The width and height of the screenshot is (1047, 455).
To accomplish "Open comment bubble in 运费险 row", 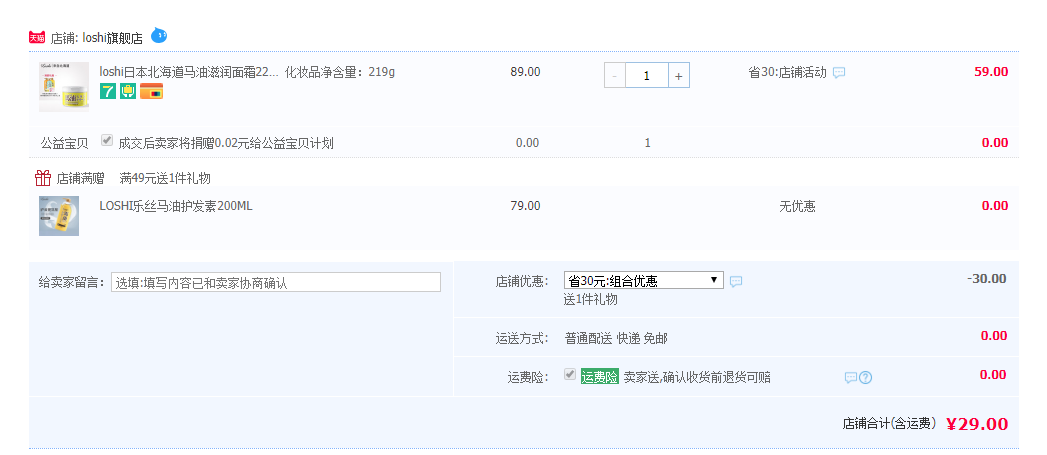I will [851, 377].
